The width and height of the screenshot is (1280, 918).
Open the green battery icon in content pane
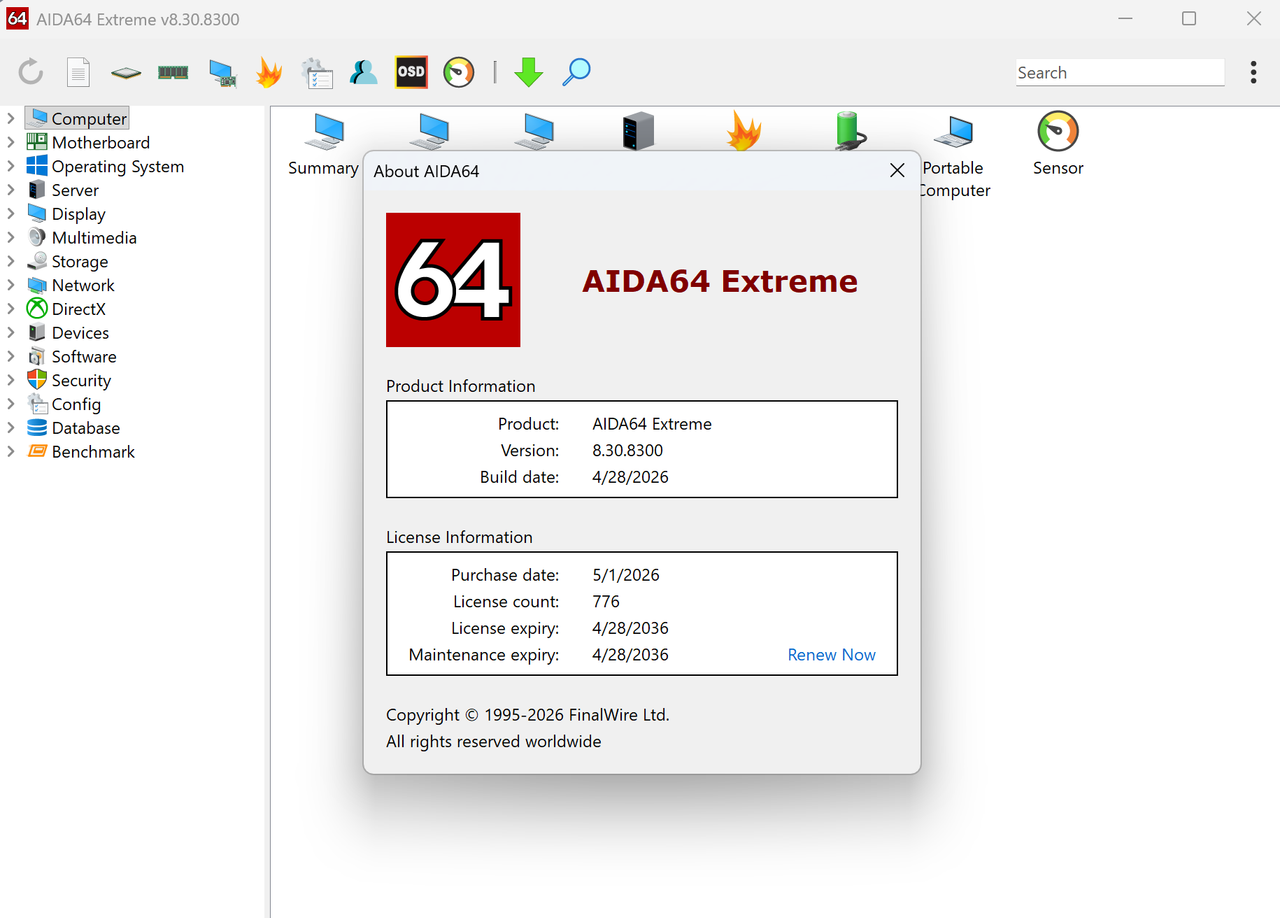[849, 131]
